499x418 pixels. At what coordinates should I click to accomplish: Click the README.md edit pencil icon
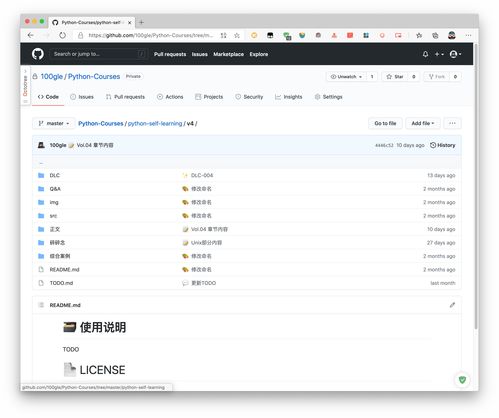[x=452, y=305]
